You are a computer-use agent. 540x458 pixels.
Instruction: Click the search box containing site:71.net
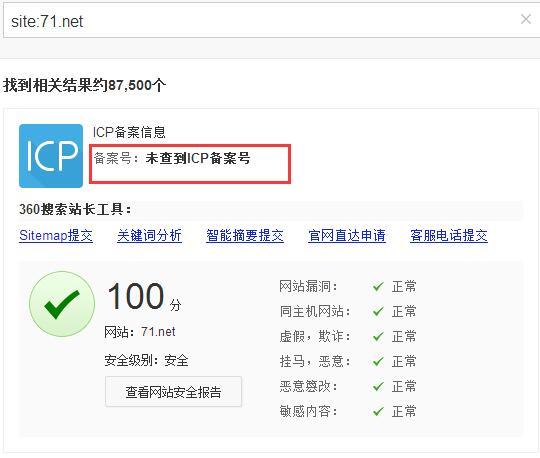pos(271,21)
